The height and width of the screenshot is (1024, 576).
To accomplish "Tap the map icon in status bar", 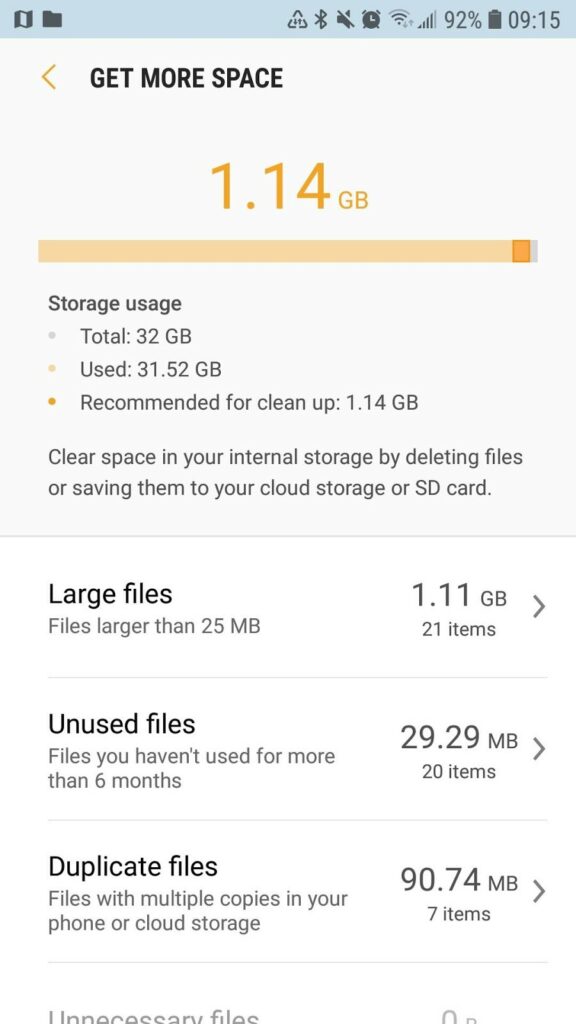I will (x=23, y=20).
